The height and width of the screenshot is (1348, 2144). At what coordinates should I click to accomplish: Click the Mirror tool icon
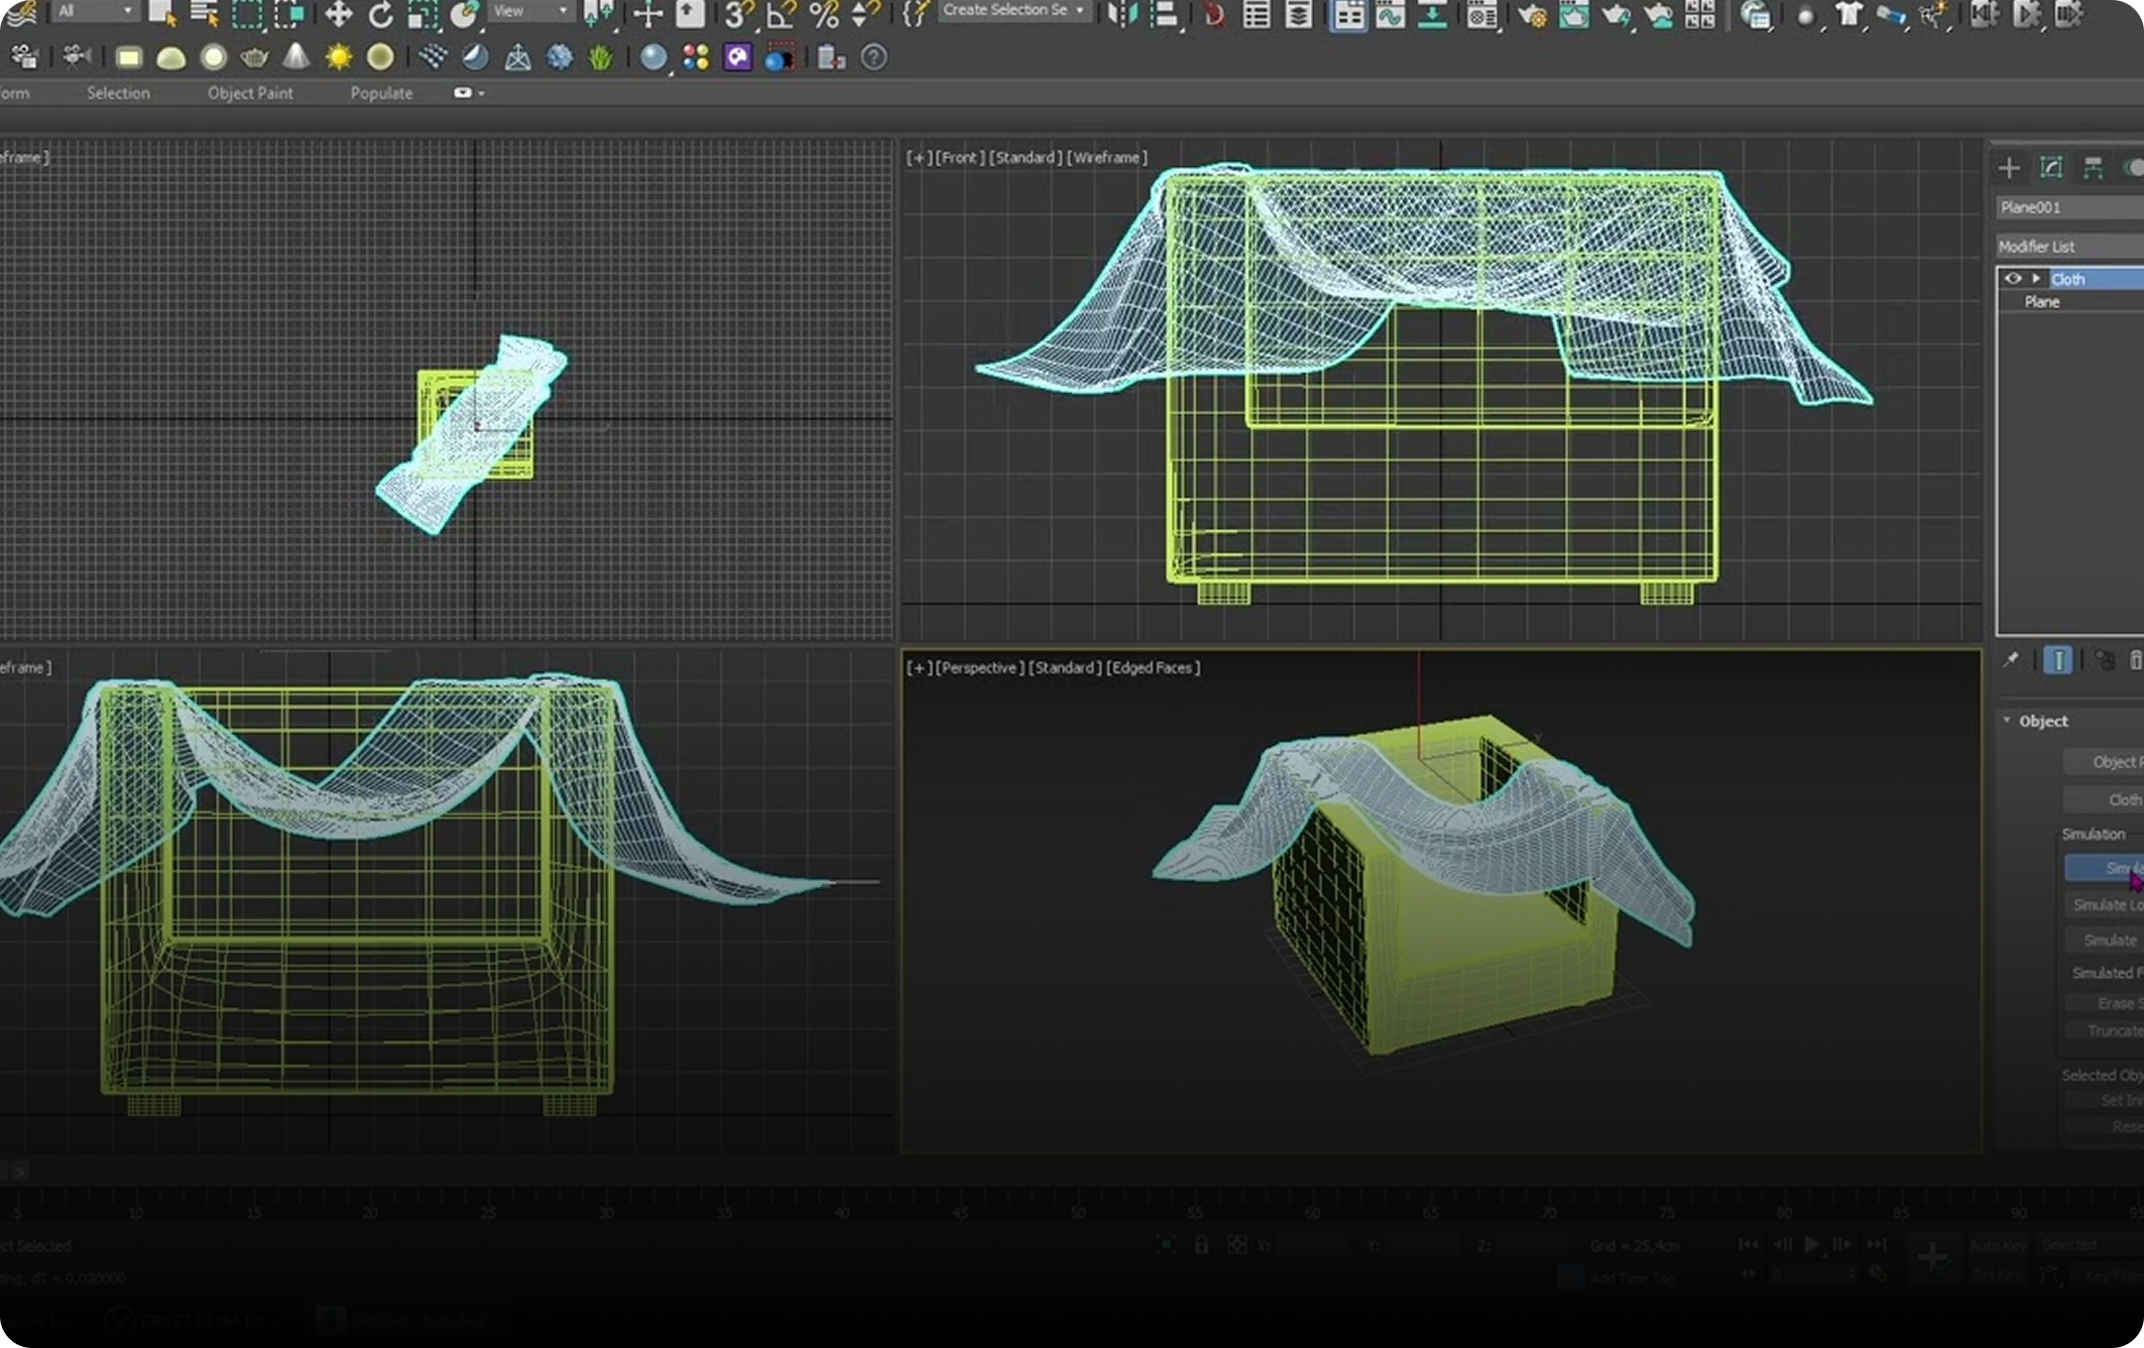point(1123,14)
